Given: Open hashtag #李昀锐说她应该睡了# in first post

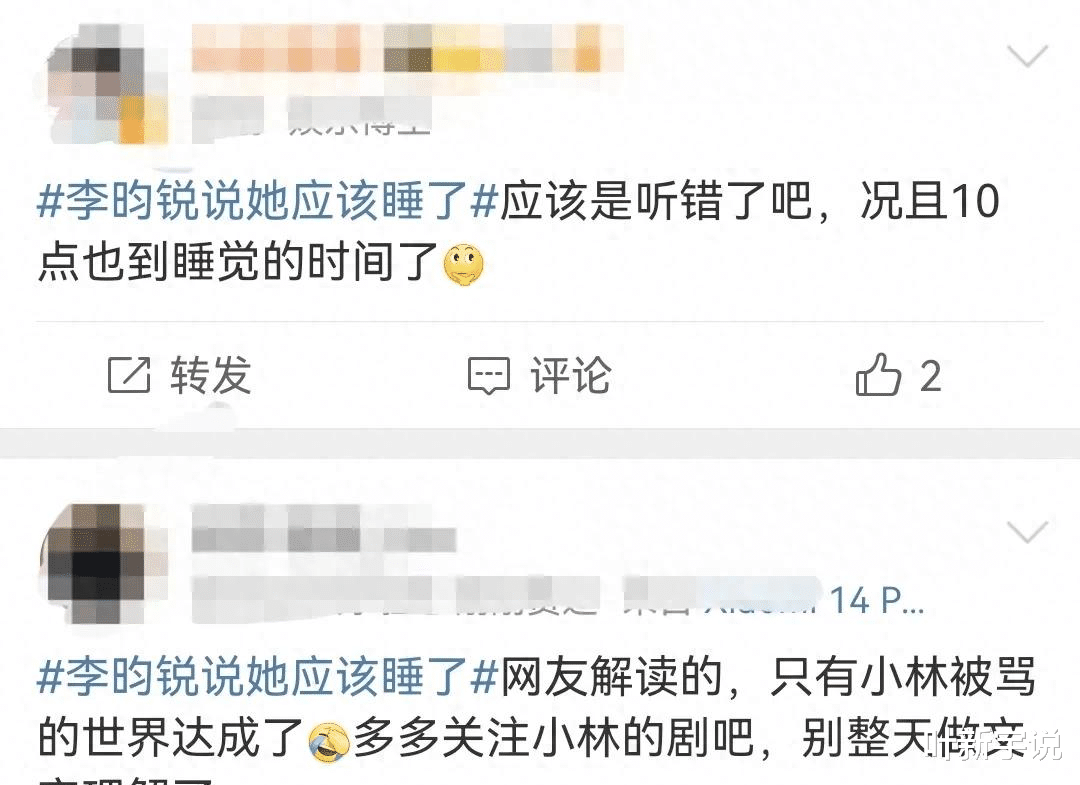Looking at the screenshot, I should [267, 202].
